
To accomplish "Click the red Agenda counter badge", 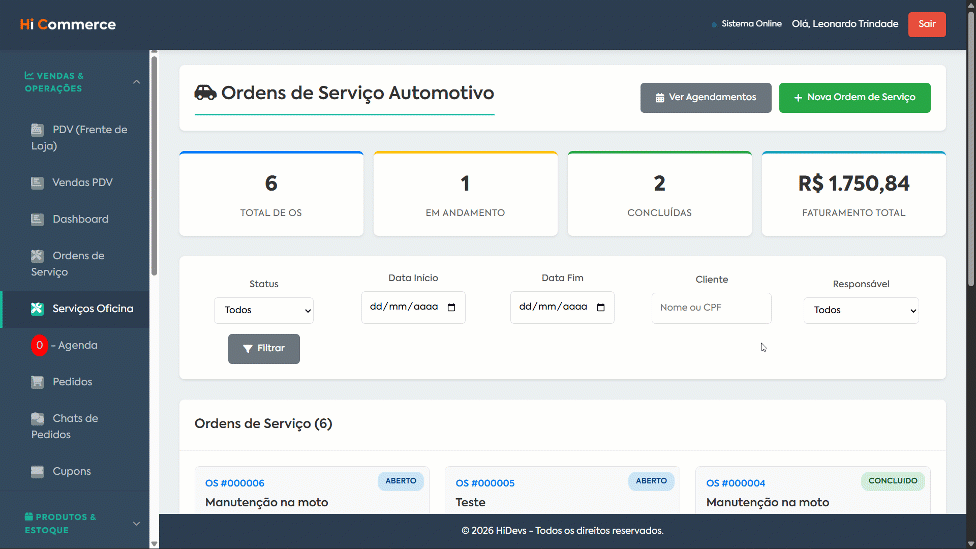I will 39,345.
